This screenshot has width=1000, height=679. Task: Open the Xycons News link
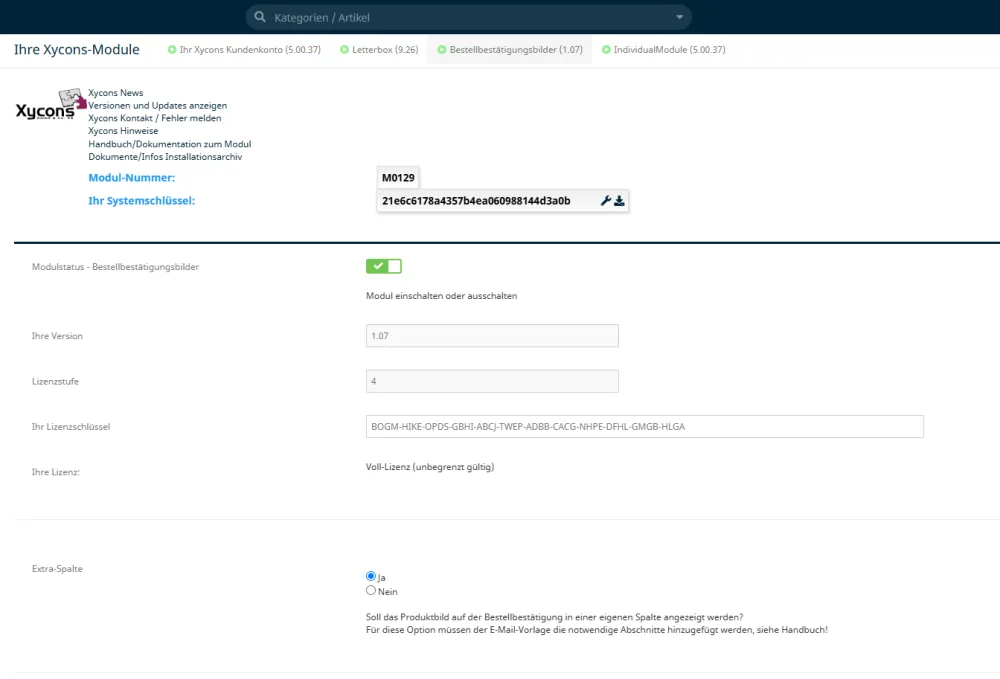[x=115, y=92]
